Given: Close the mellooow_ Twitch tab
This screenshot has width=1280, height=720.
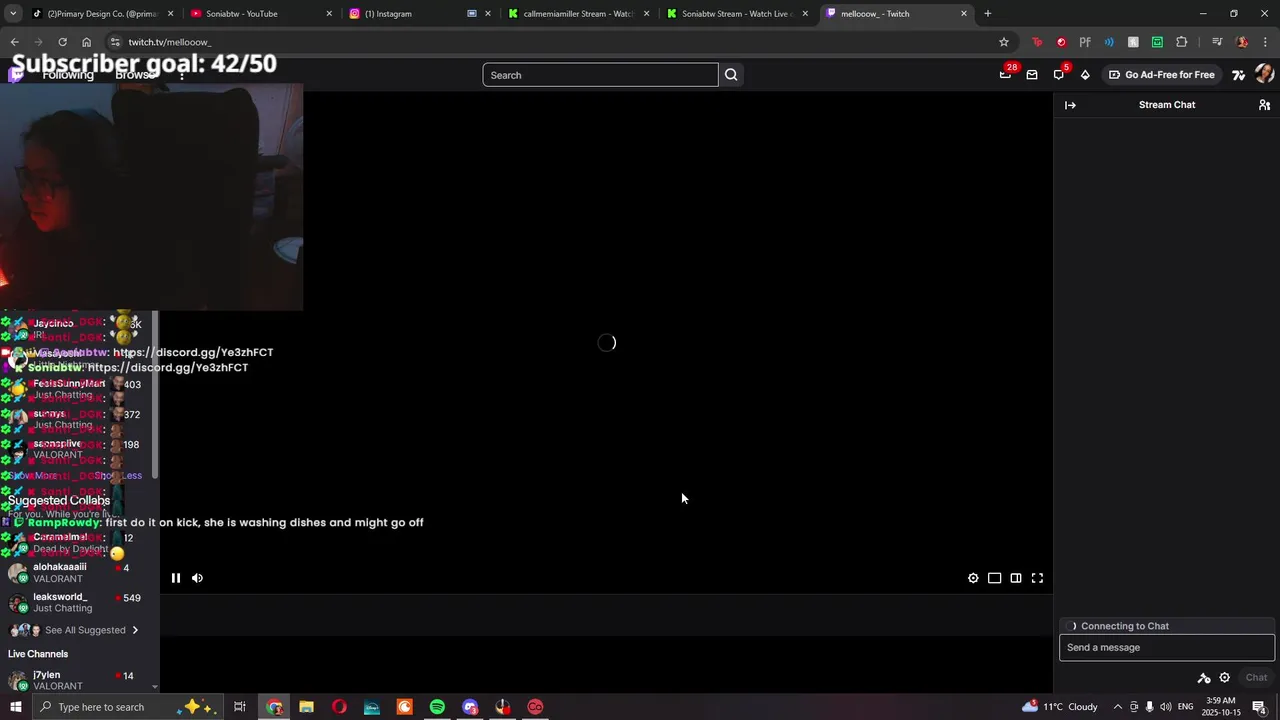Looking at the screenshot, I should tap(964, 14).
